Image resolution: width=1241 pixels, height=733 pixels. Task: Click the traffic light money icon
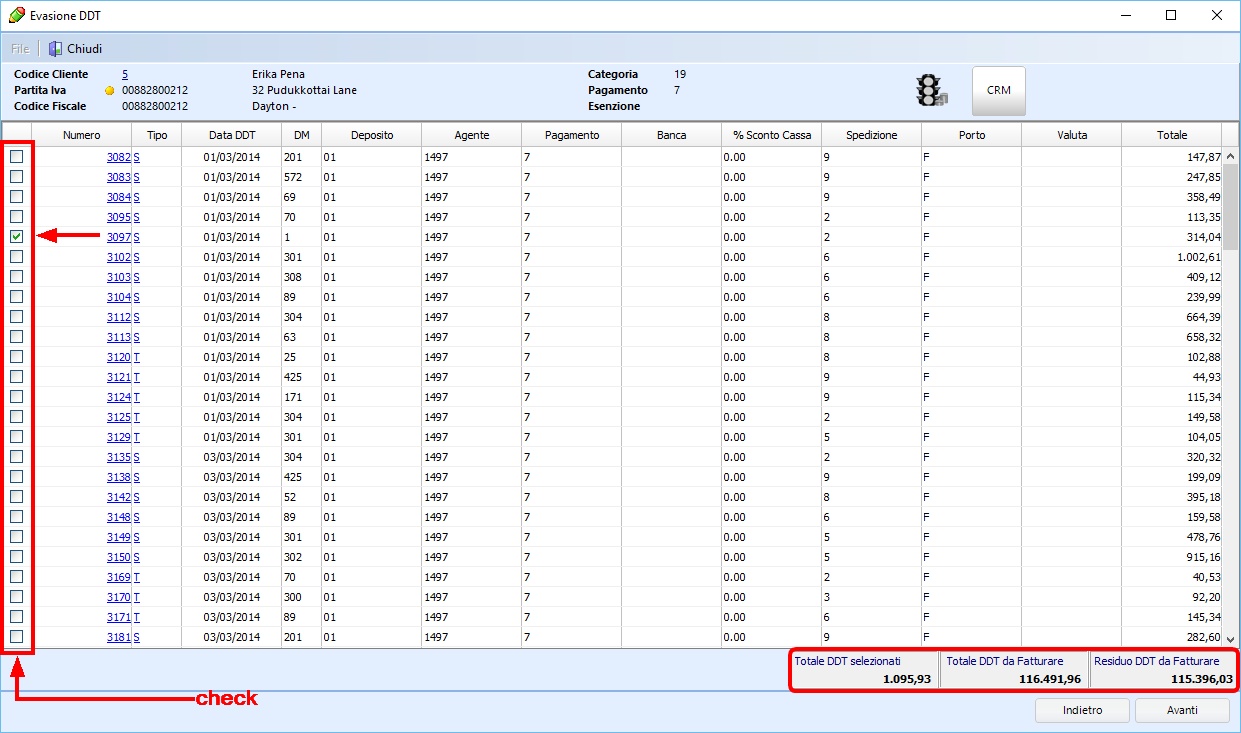[932, 91]
